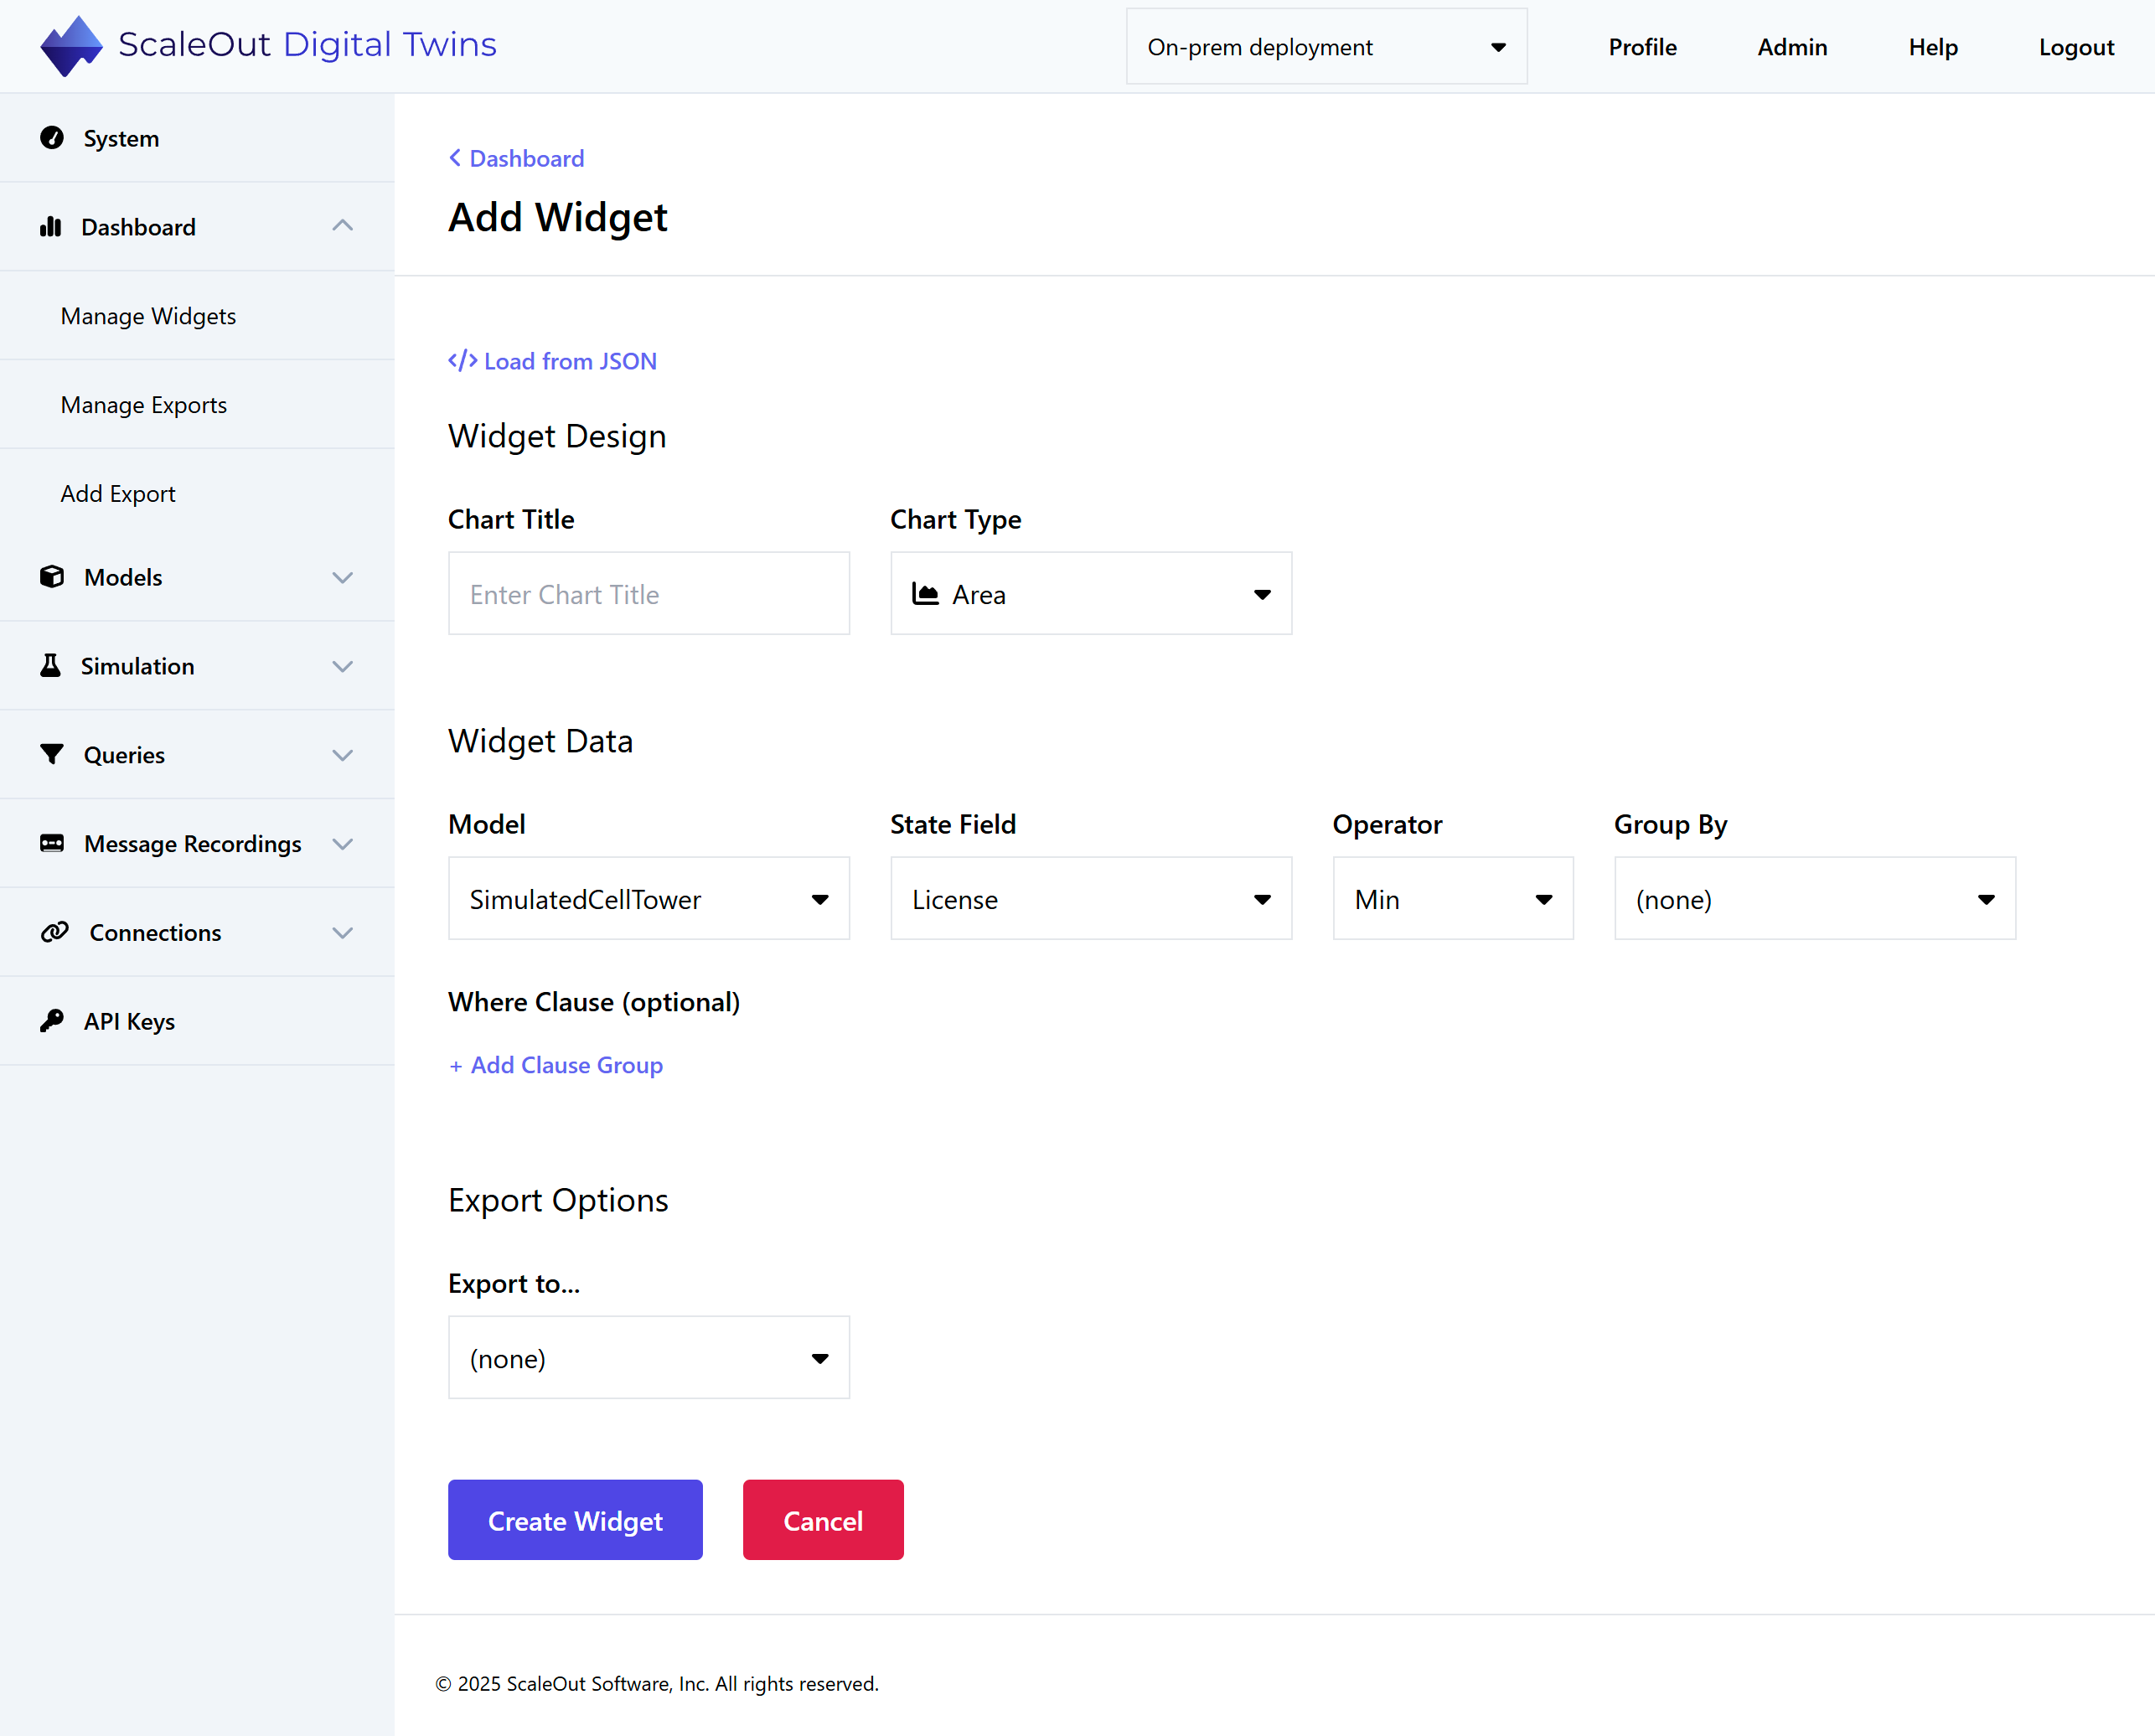Expand the Simulation sidebar section
This screenshot has width=2155, height=1736.
[343, 666]
